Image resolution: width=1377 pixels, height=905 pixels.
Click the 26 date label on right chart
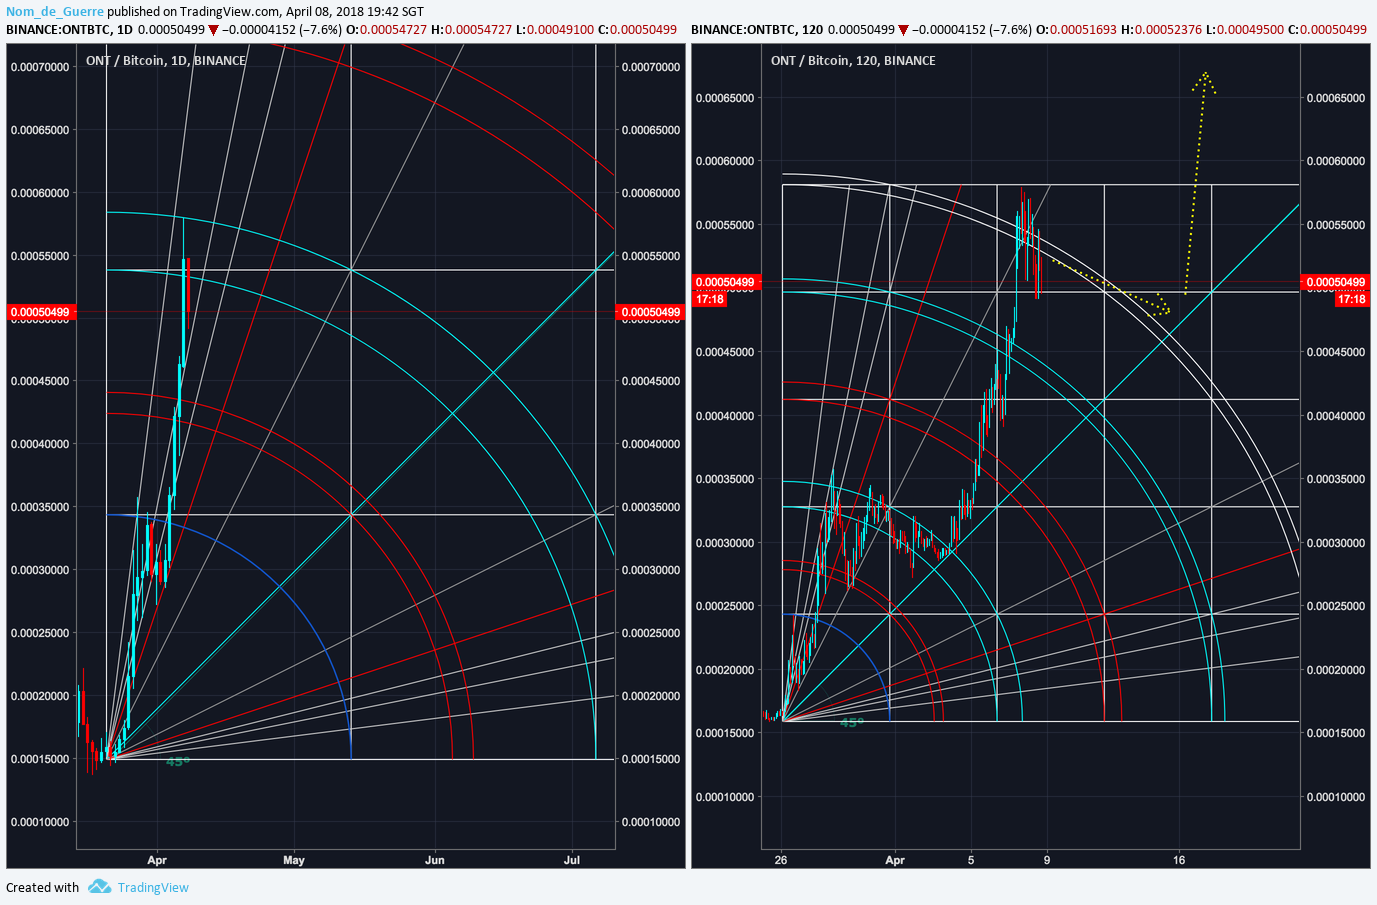click(x=781, y=860)
